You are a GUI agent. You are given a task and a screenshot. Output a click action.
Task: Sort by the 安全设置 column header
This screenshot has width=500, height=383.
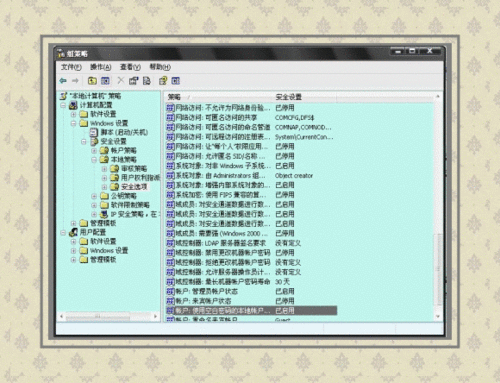[304, 97]
